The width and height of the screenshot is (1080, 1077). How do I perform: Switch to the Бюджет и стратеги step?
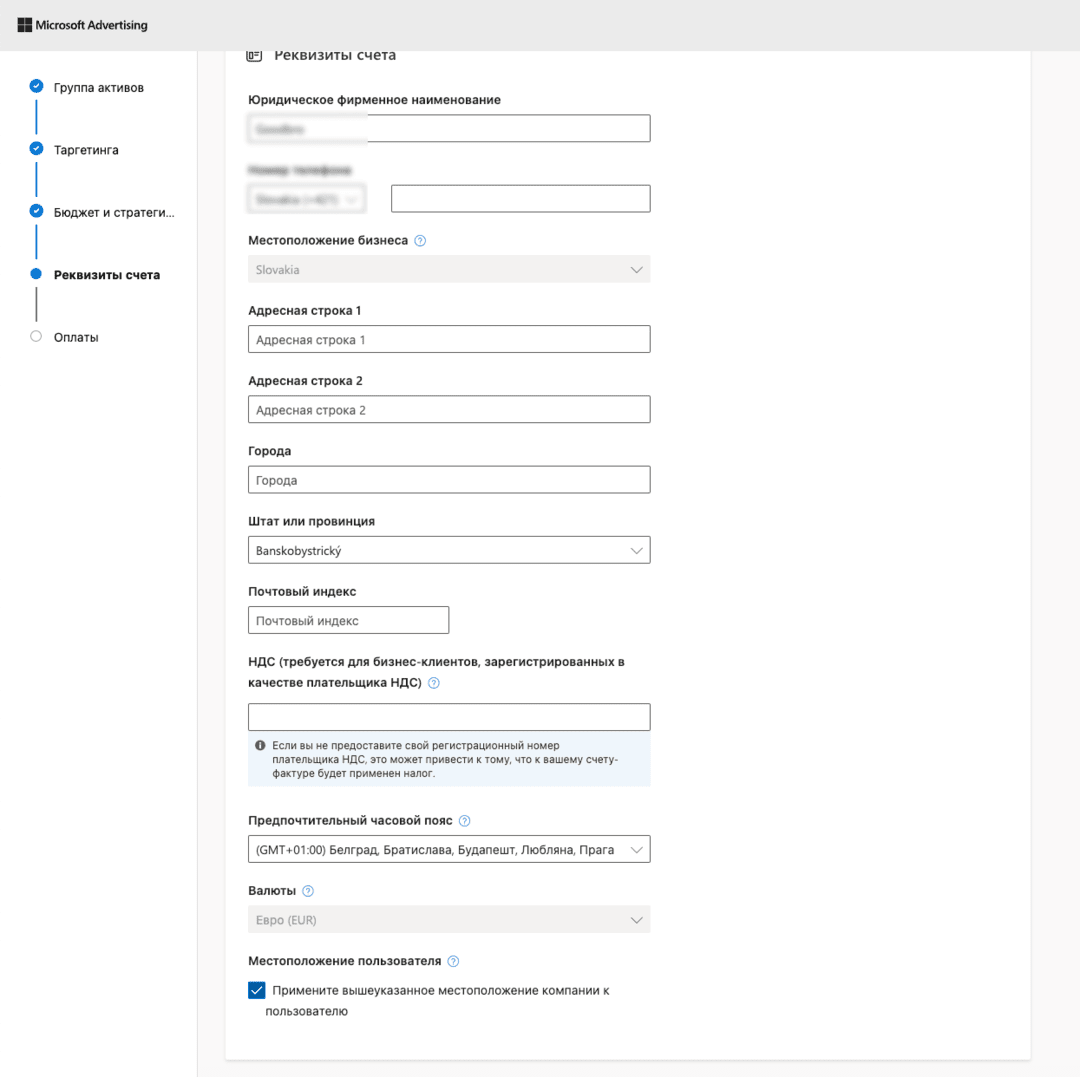(x=113, y=212)
